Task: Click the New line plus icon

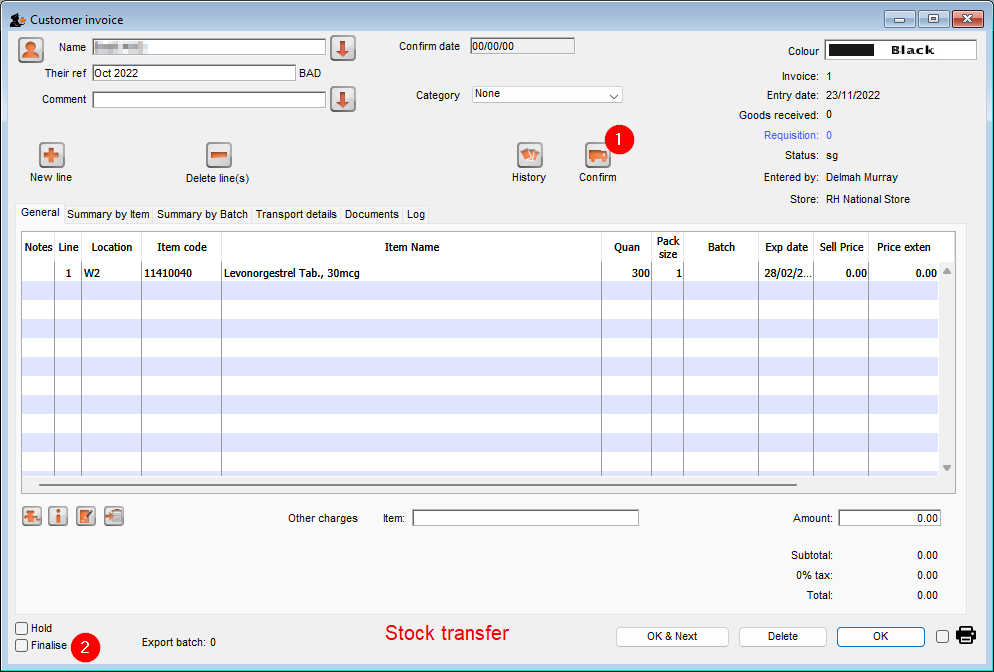Action: [51, 155]
